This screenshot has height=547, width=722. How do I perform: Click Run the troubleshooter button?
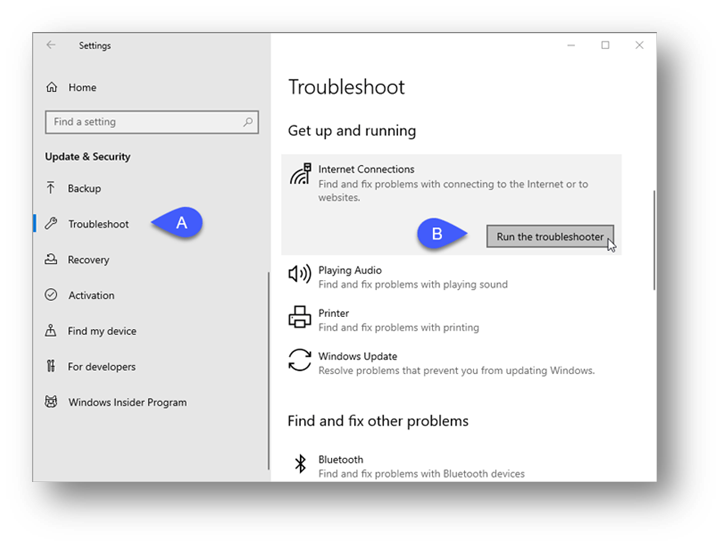[x=550, y=236]
